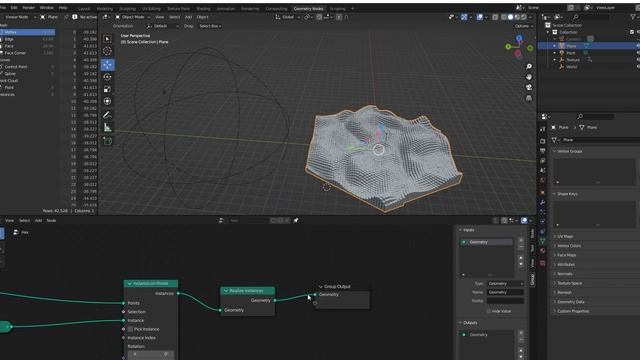This screenshot has height=360, width=640.
Task: Select the Transform tool
Action: coord(107,101)
